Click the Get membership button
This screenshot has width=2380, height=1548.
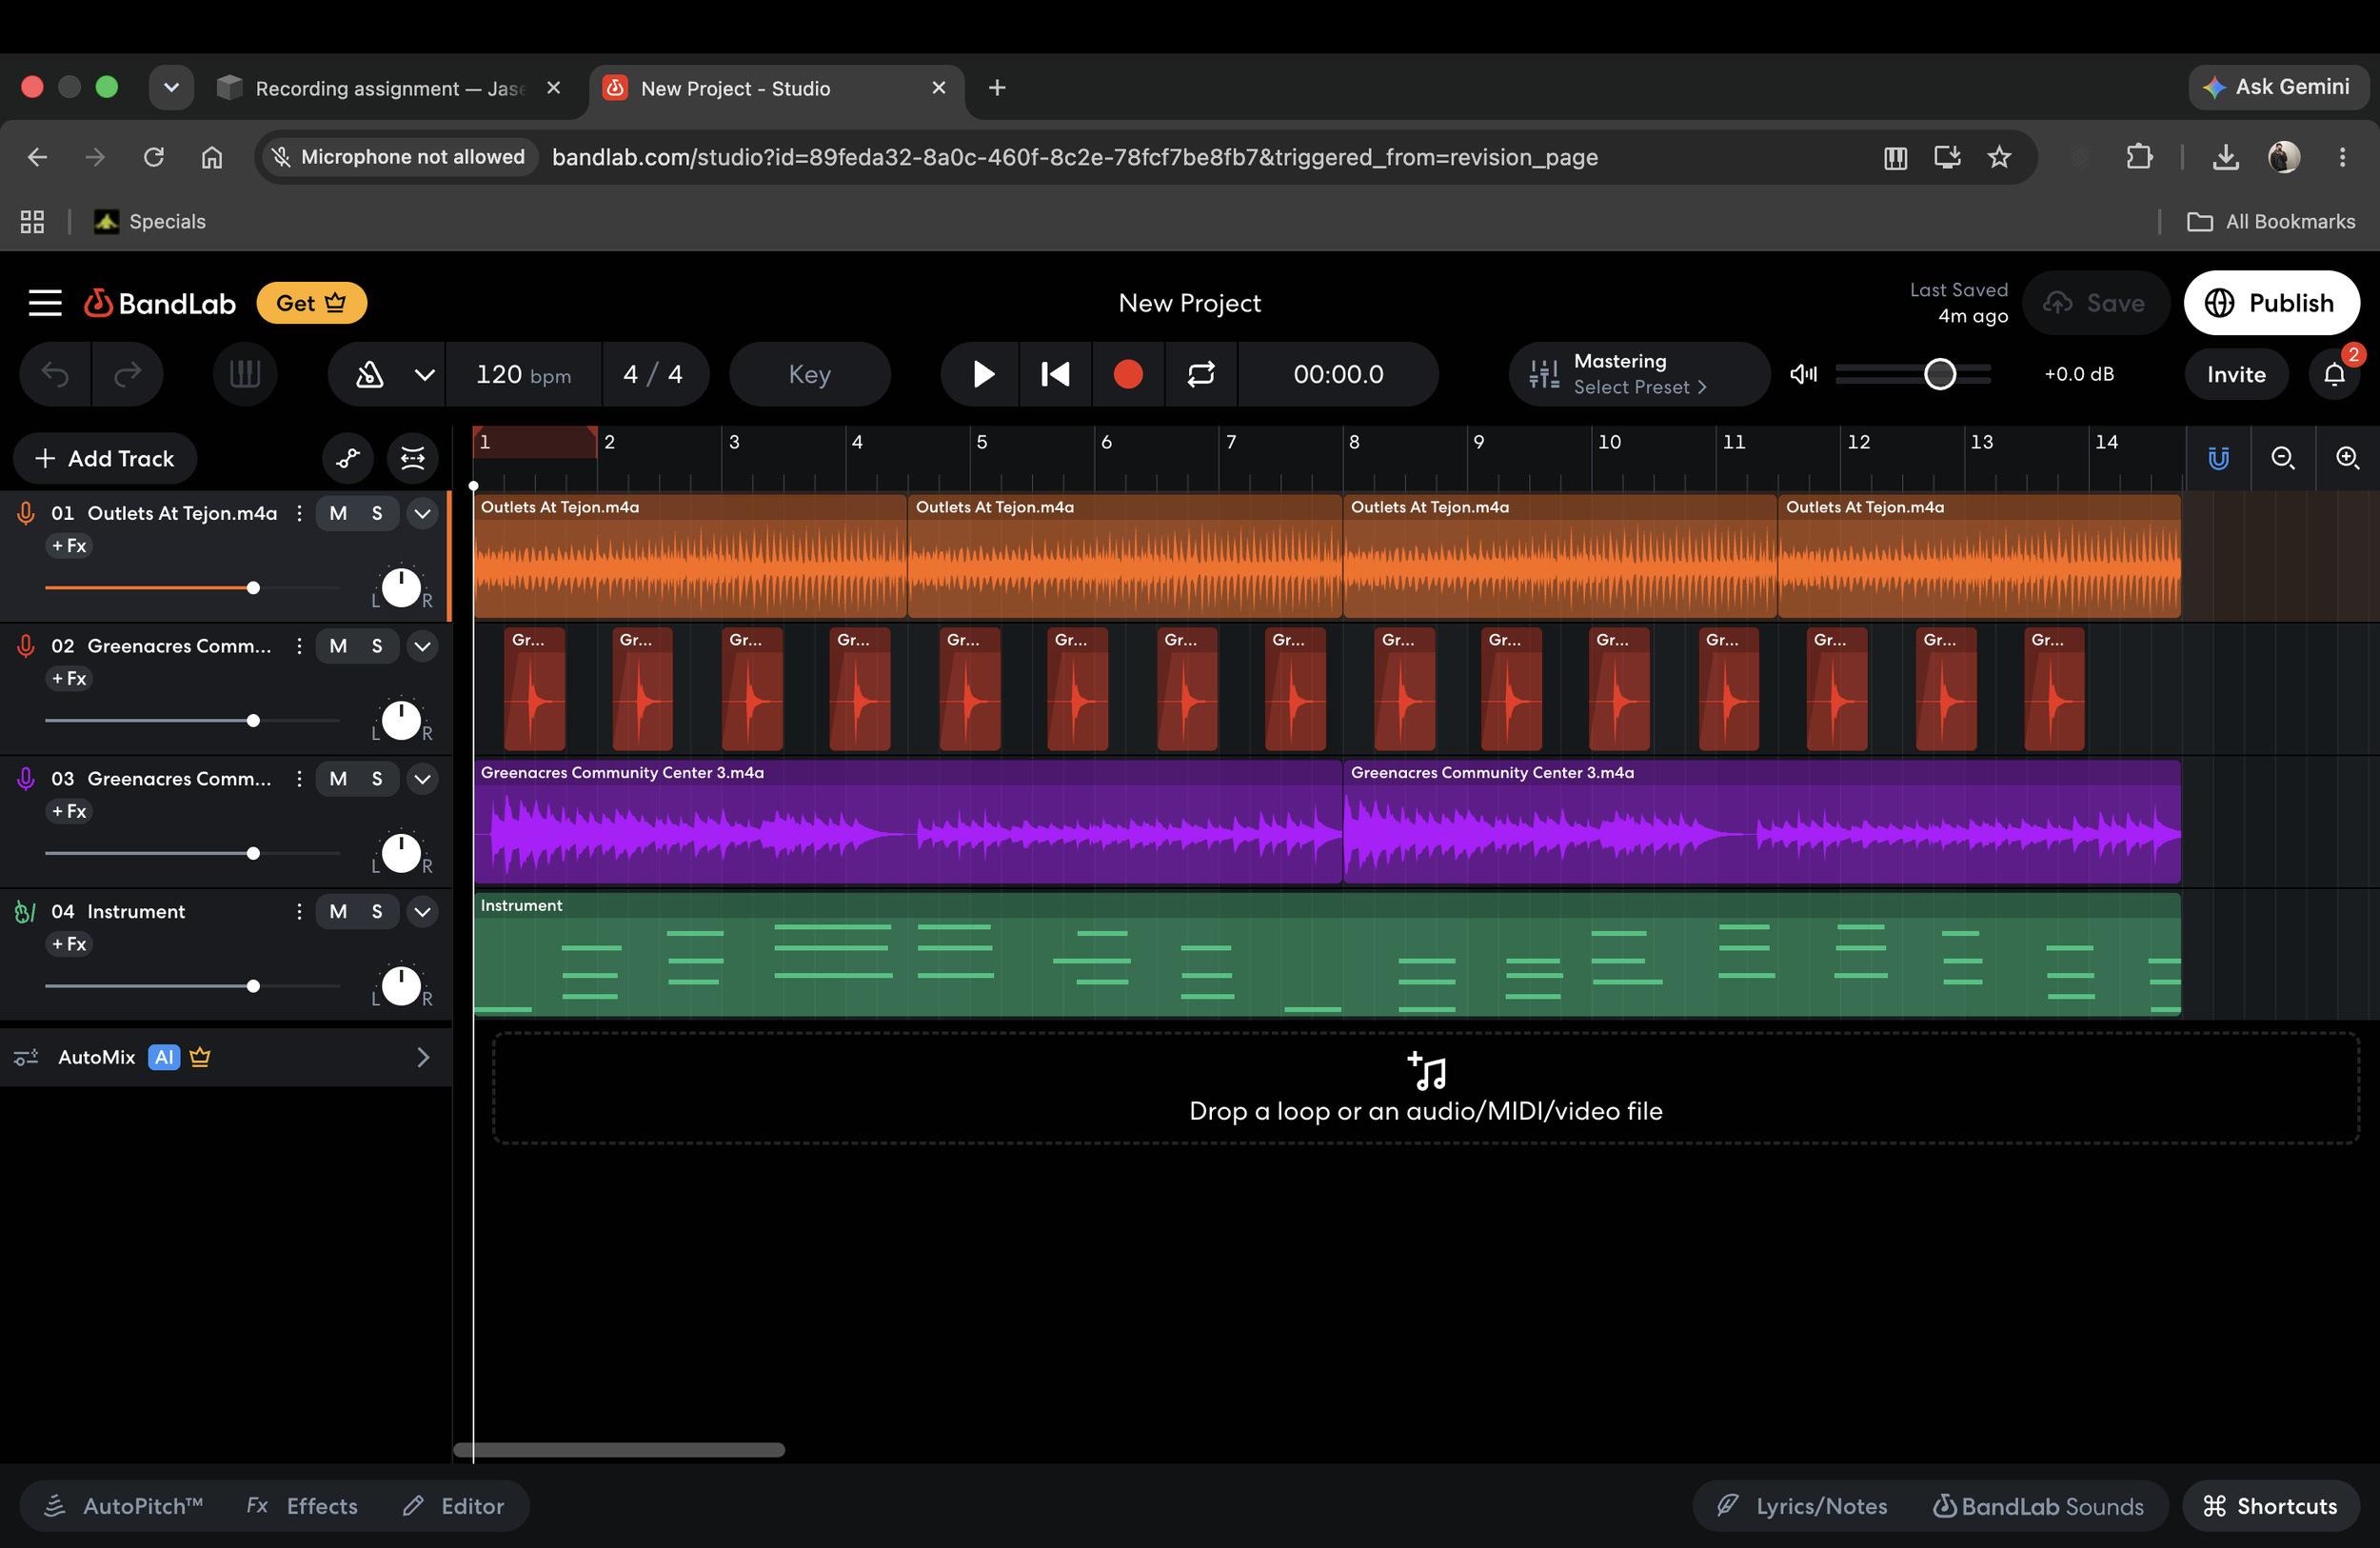tap(311, 303)
